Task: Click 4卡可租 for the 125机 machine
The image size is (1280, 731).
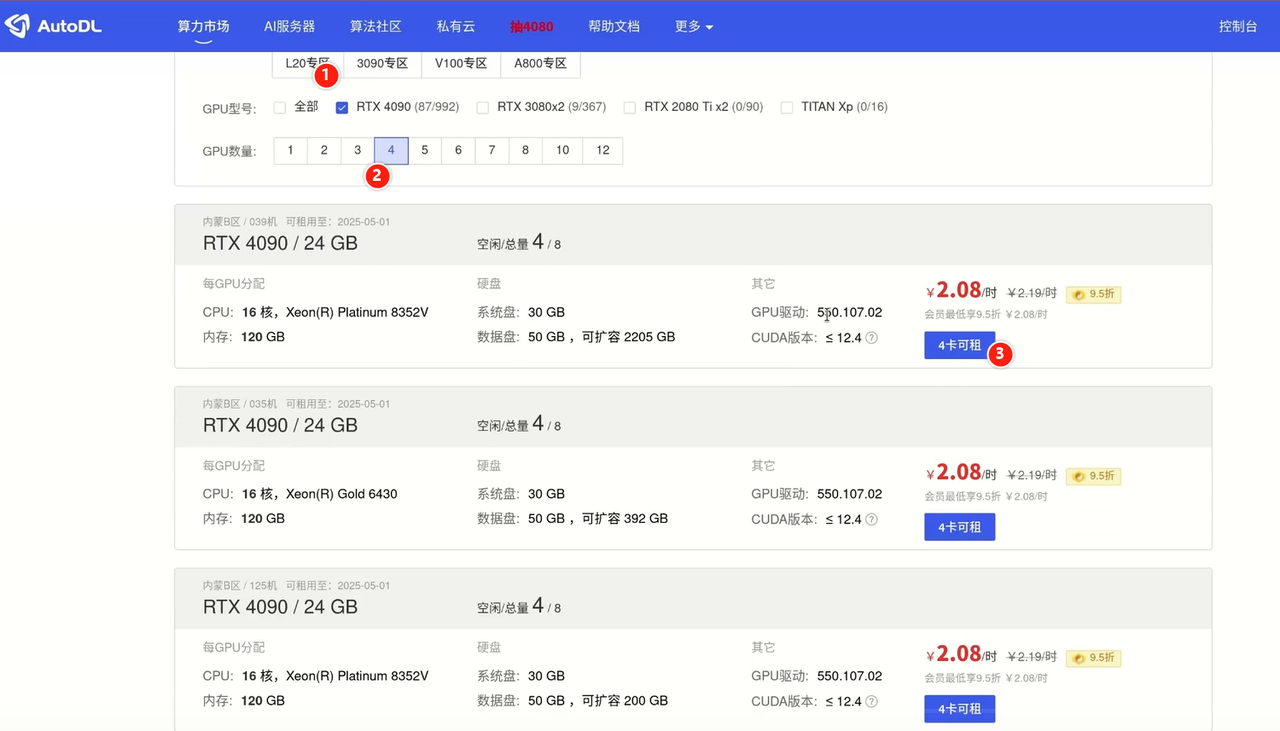Action: pyautogui.click(x=959, y=709)
